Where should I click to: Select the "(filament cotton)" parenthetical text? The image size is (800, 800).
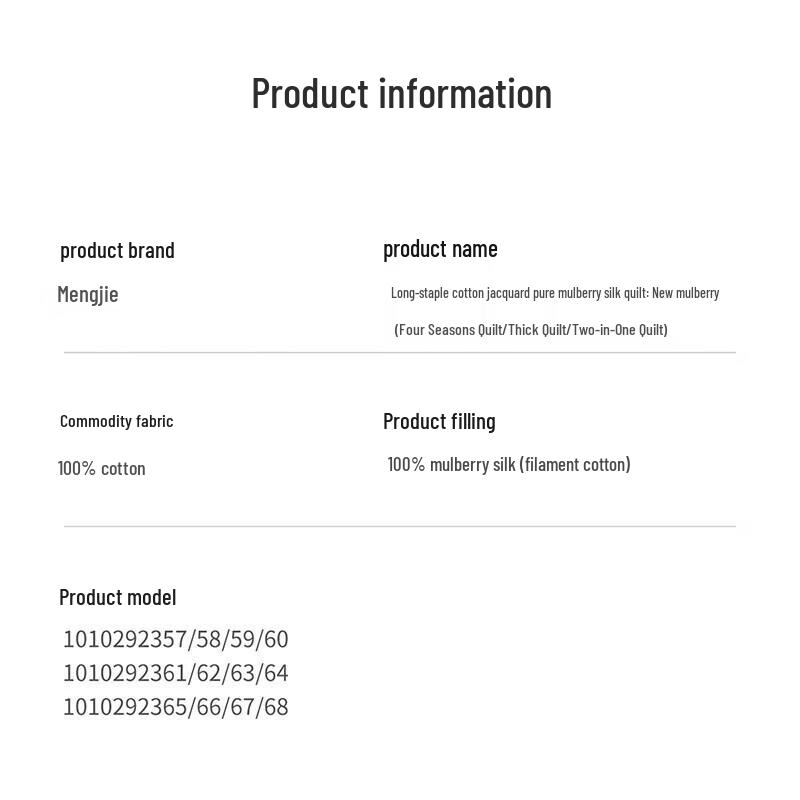pyautogui.click(x=575, y=464)
